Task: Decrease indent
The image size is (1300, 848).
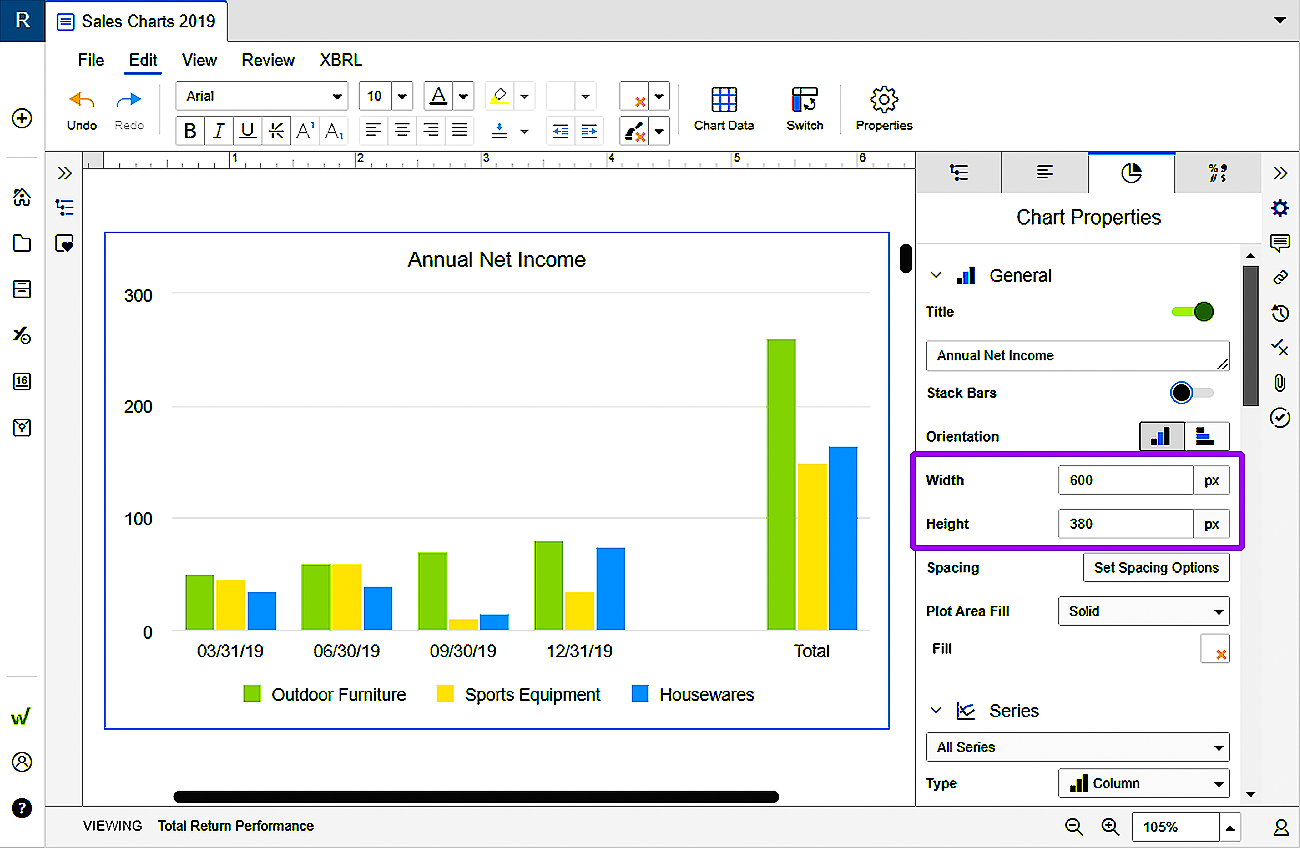Action: [x=561, y=131]
